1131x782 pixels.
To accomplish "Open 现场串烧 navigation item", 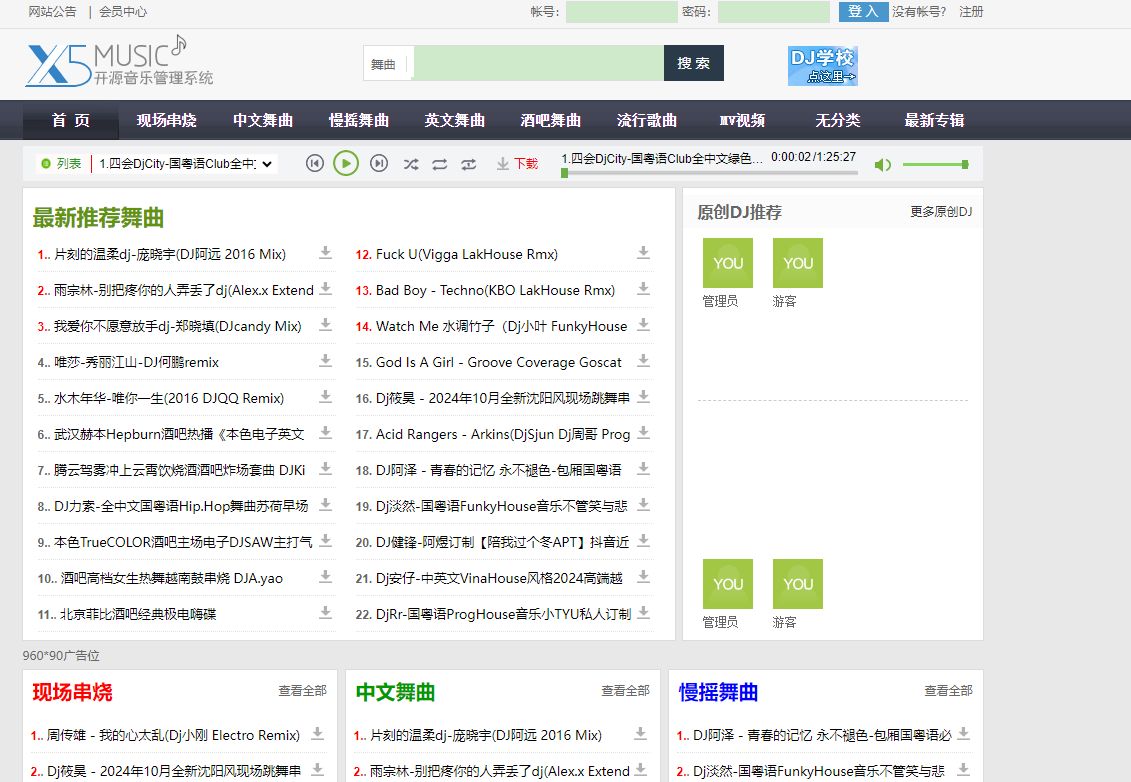I will pos(167,120).
